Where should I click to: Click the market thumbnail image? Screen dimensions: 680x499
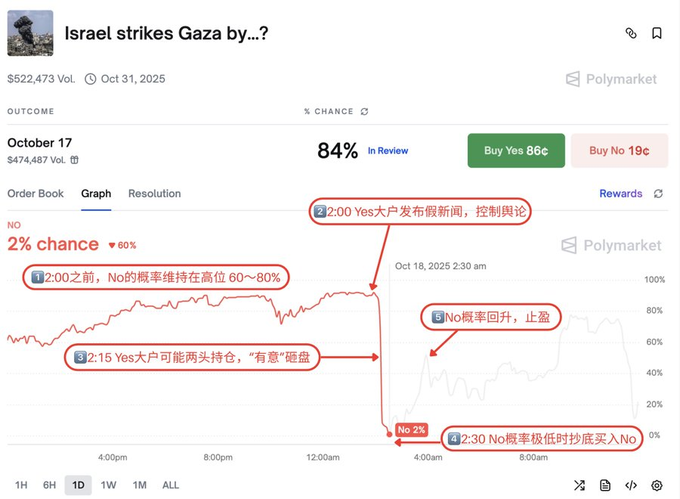point(30,33)
